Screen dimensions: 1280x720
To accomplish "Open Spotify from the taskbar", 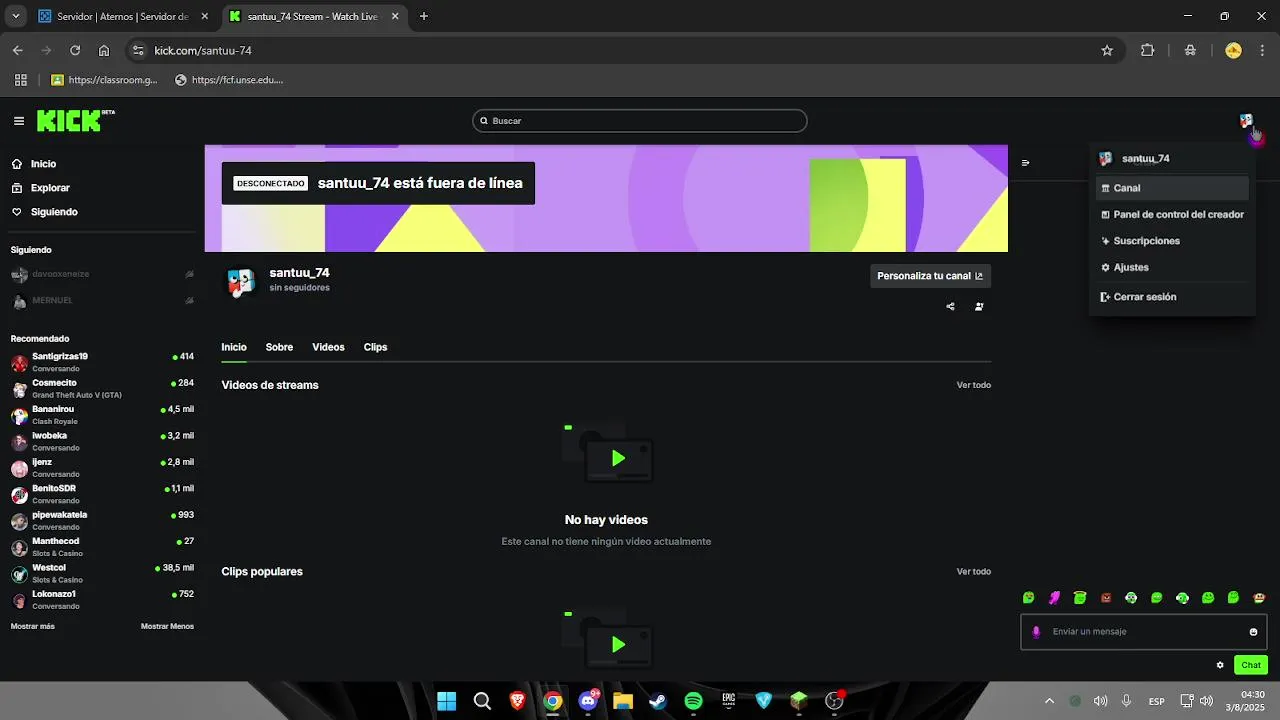I will tap(693, 701).
